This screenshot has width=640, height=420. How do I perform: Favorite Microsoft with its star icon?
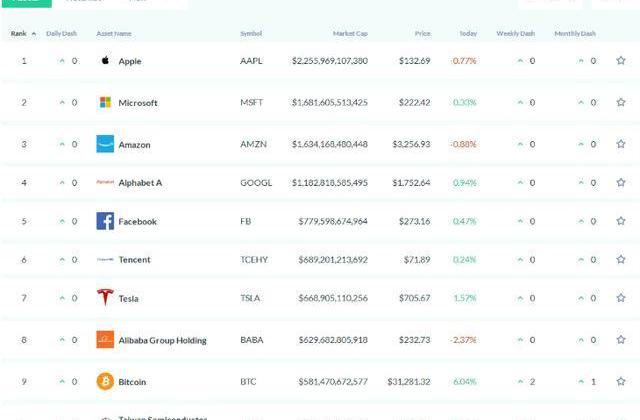click(x=620, y=102)
